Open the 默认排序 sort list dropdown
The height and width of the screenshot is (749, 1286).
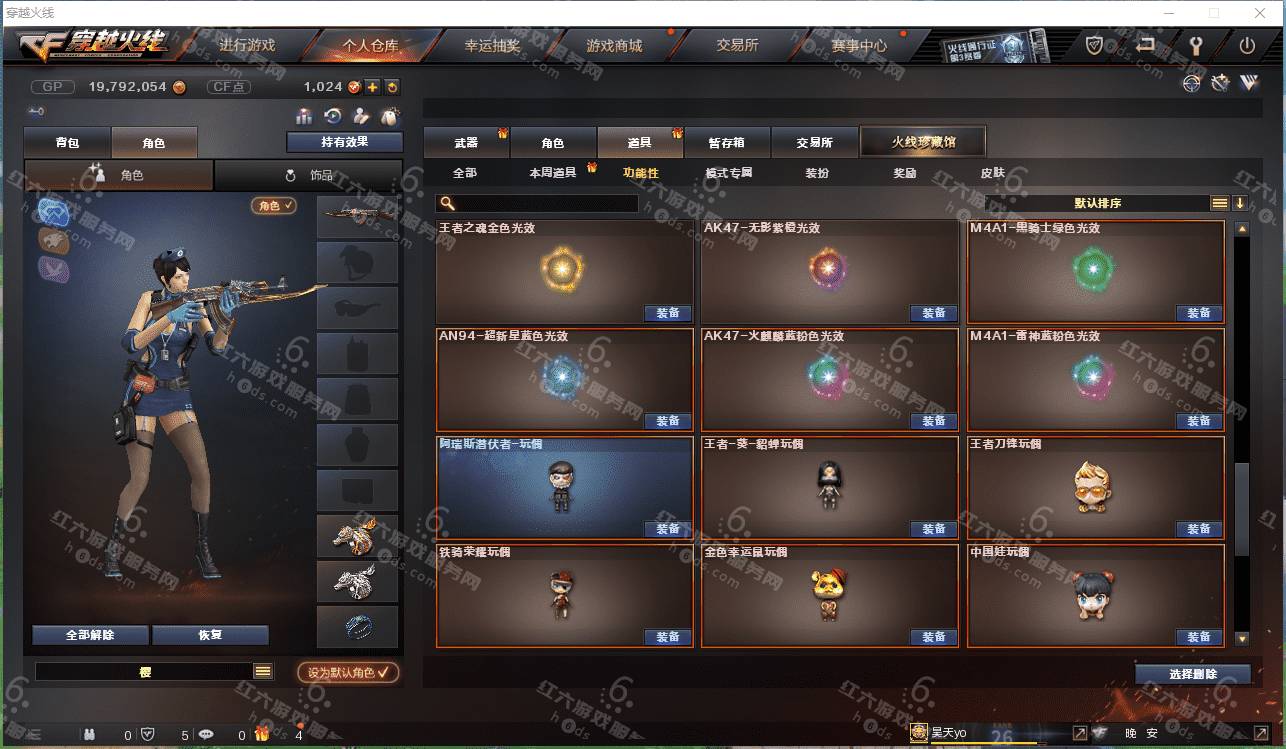tap(1220, 203)
